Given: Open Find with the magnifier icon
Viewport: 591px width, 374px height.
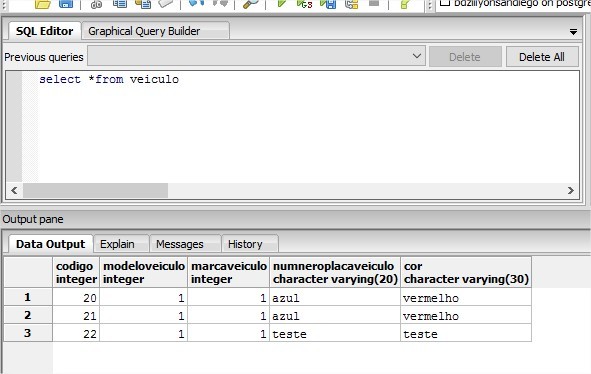Looking at the screenshot, I should coord(250,4).
